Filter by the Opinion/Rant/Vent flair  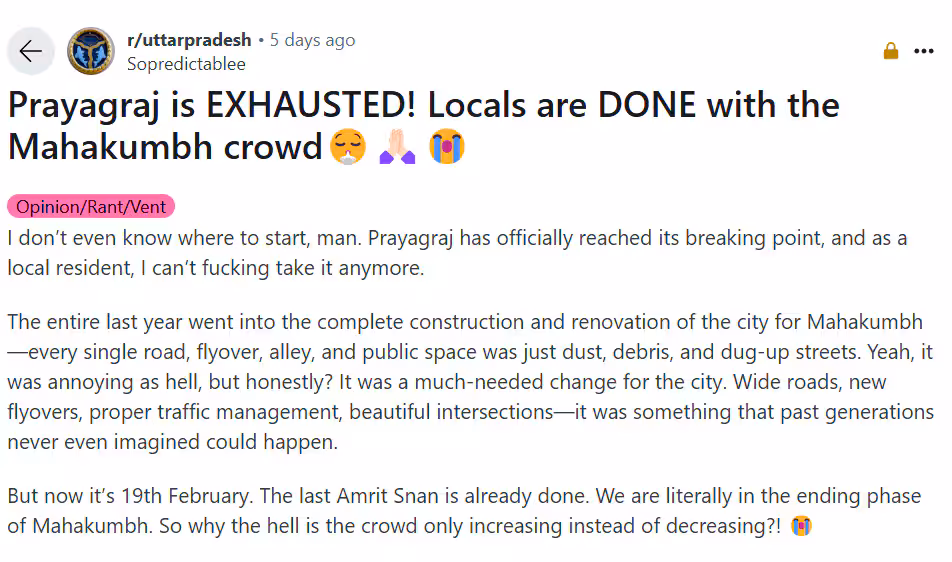(x=91, y=207)
